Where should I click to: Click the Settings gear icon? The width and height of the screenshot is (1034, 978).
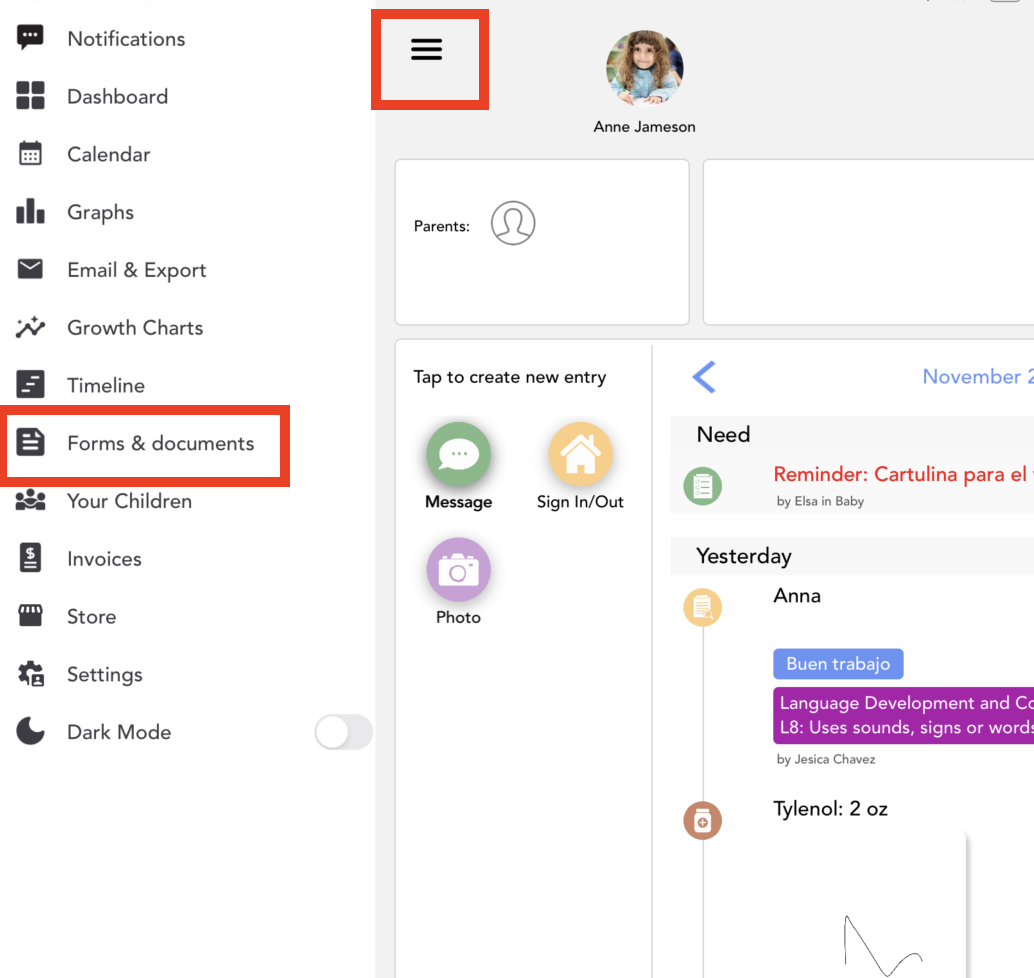(x=30, y=674)
